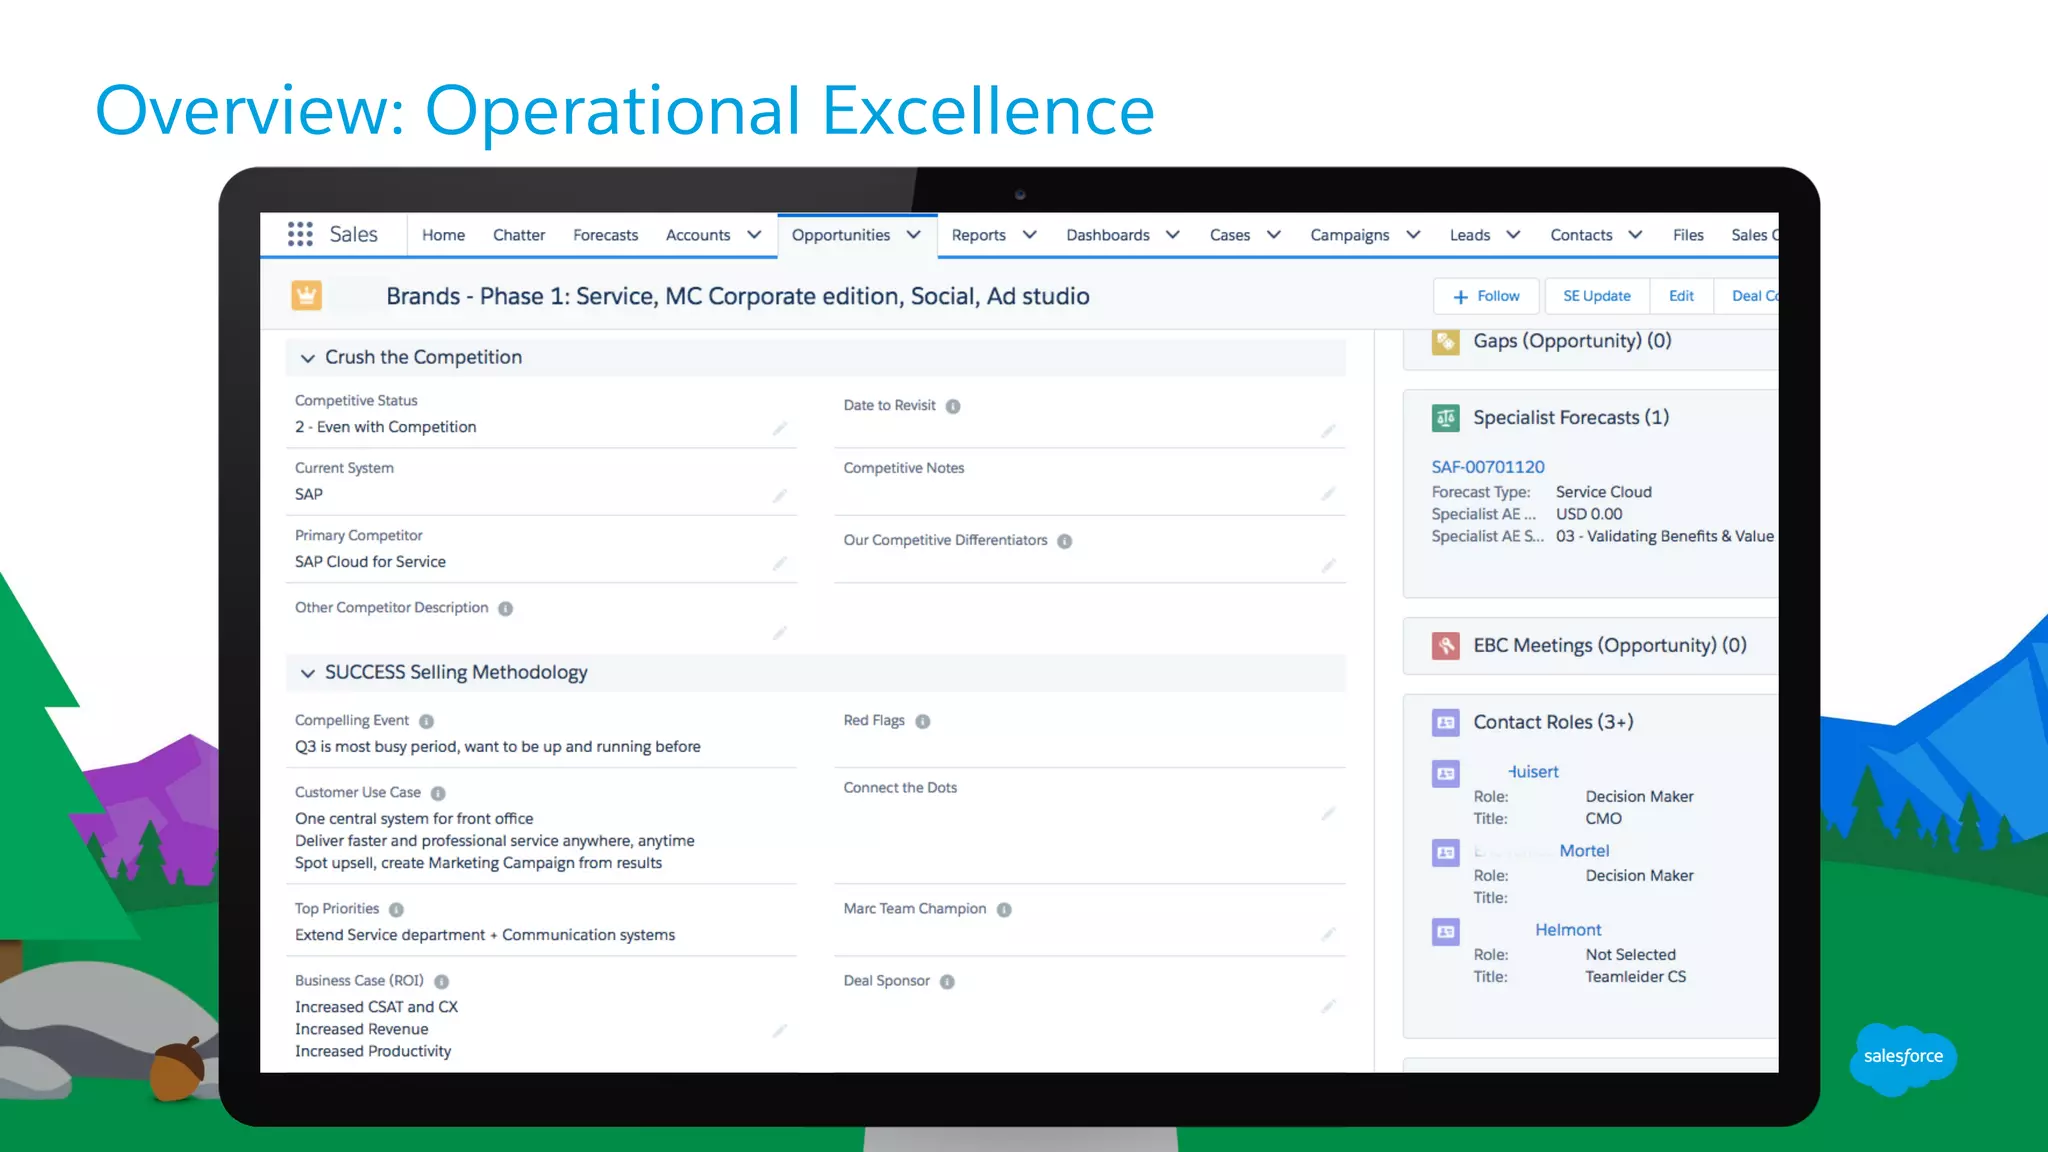Click the Specialist Forecasts scale icon

[x=1445, y=418]
